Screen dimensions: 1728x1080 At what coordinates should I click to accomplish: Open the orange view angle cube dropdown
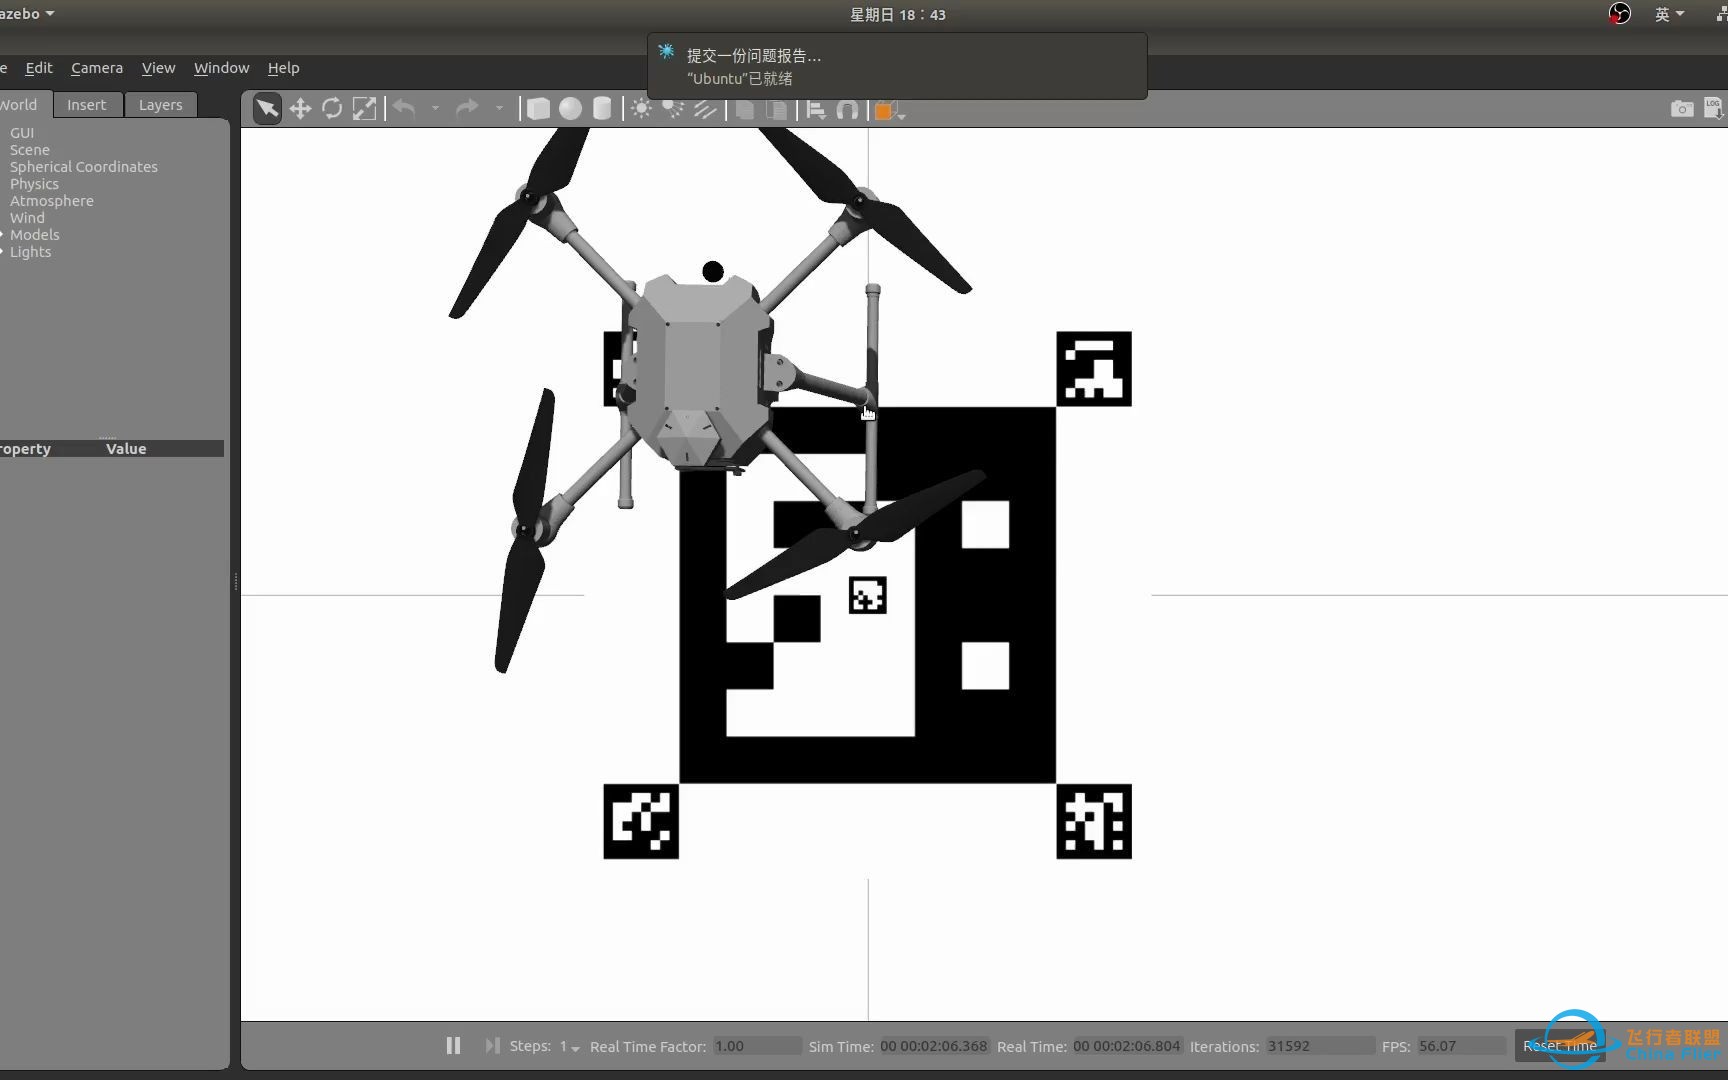(889, 111)
